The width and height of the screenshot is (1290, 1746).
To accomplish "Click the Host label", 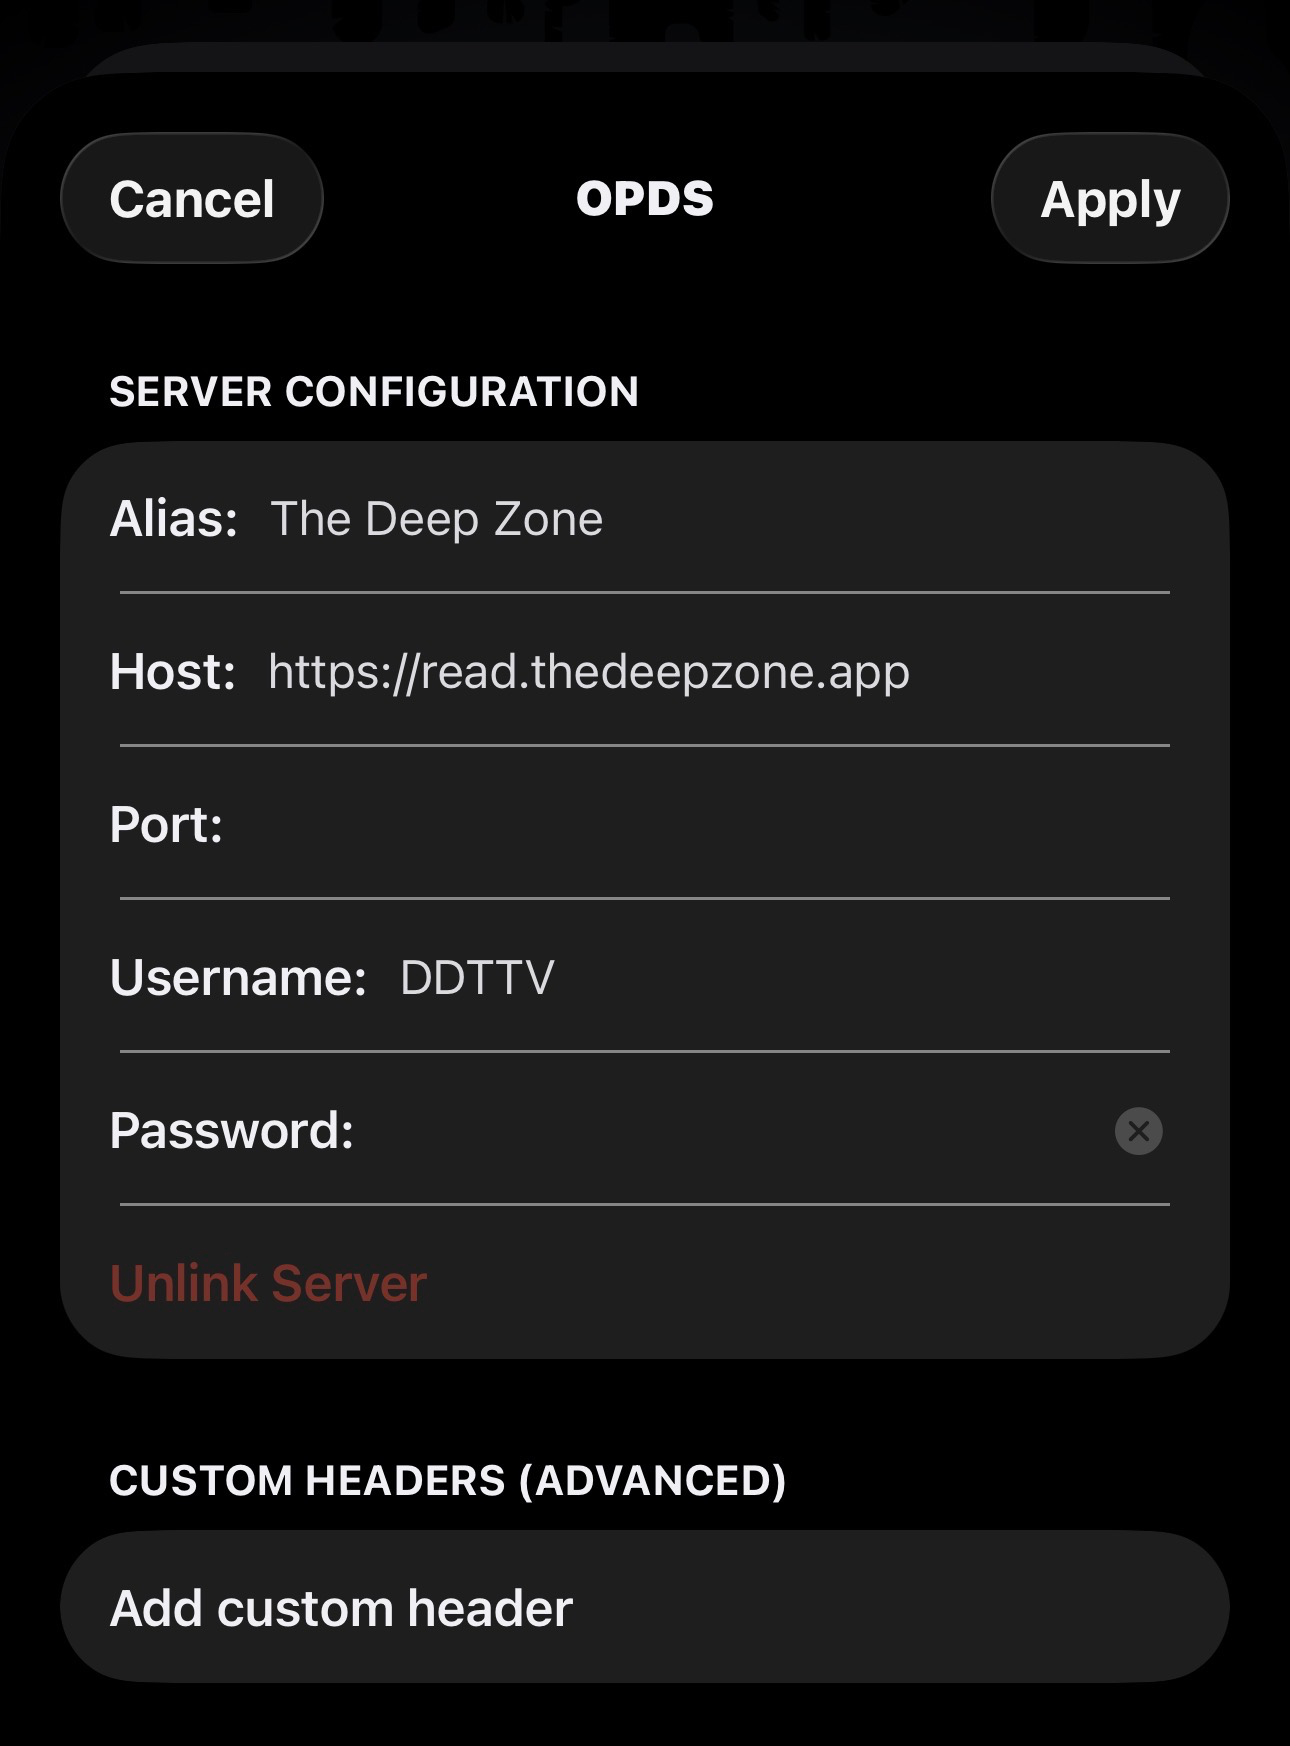I will pyautogui.click(x=172, y=672).
